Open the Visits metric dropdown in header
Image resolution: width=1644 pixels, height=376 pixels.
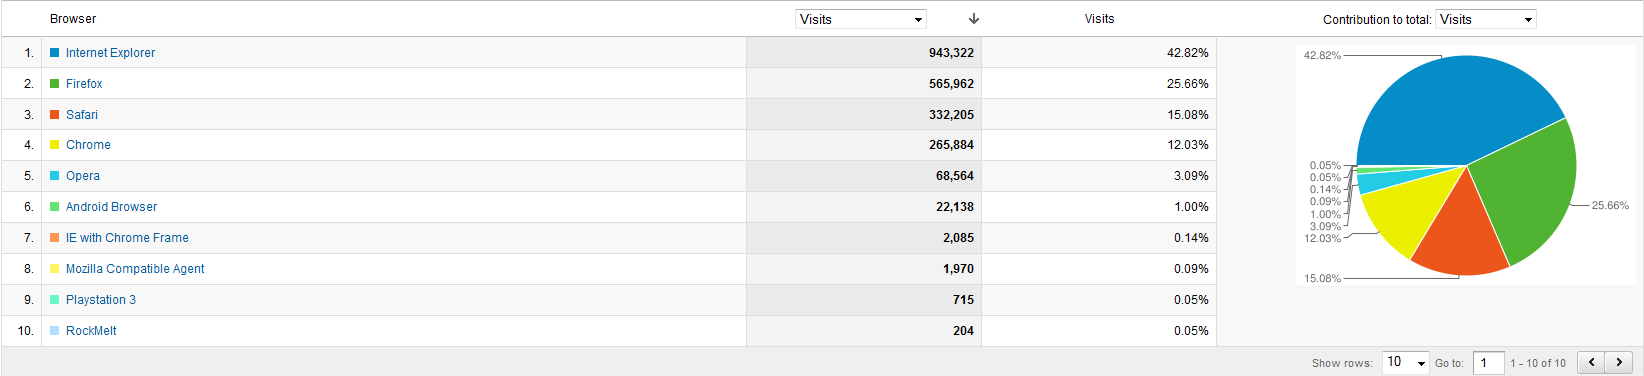(861, 19)
